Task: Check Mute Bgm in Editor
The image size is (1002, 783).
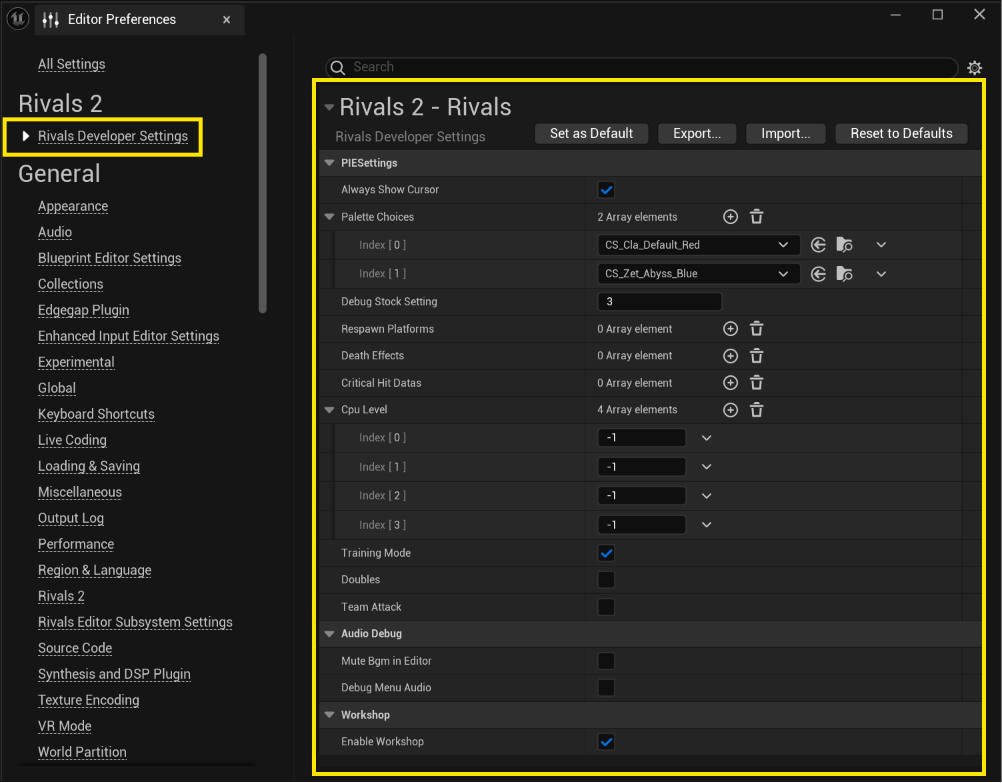Action: pos(606,661)
